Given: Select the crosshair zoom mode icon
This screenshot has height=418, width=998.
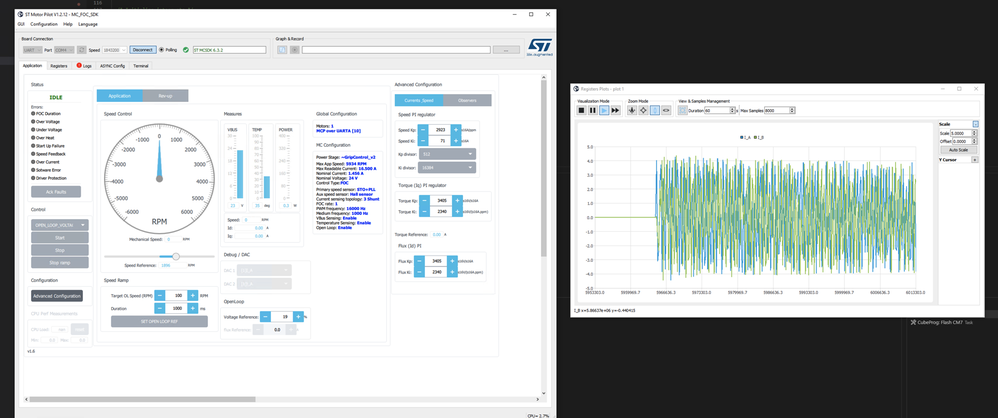Looking at the screenshot, I should (x=643, y=110).
